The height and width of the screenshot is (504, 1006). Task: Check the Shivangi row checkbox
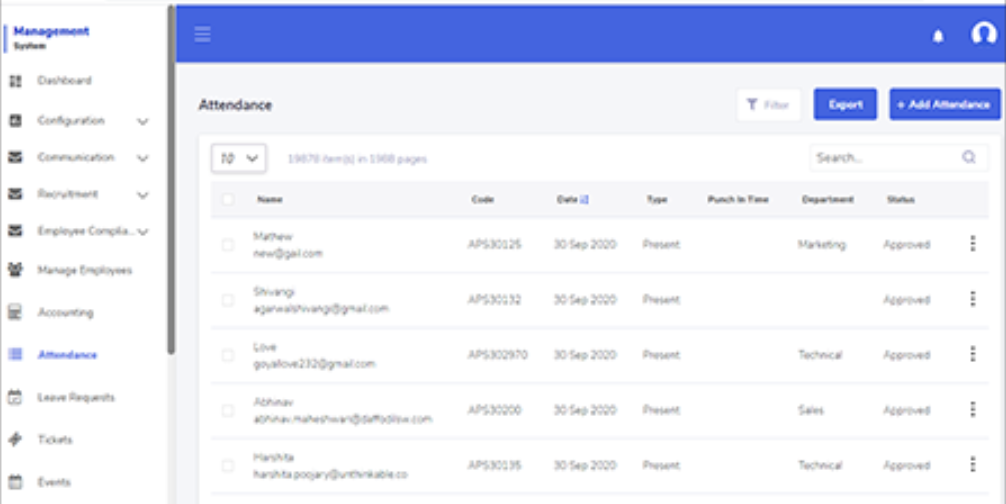coord(228,300)
